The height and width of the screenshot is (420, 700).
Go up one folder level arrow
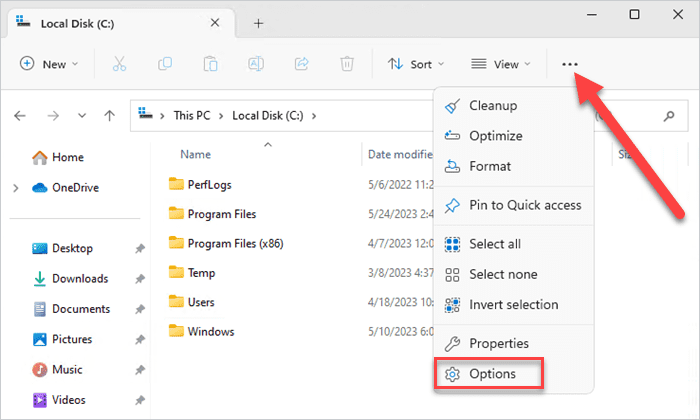tap(109, 116)
